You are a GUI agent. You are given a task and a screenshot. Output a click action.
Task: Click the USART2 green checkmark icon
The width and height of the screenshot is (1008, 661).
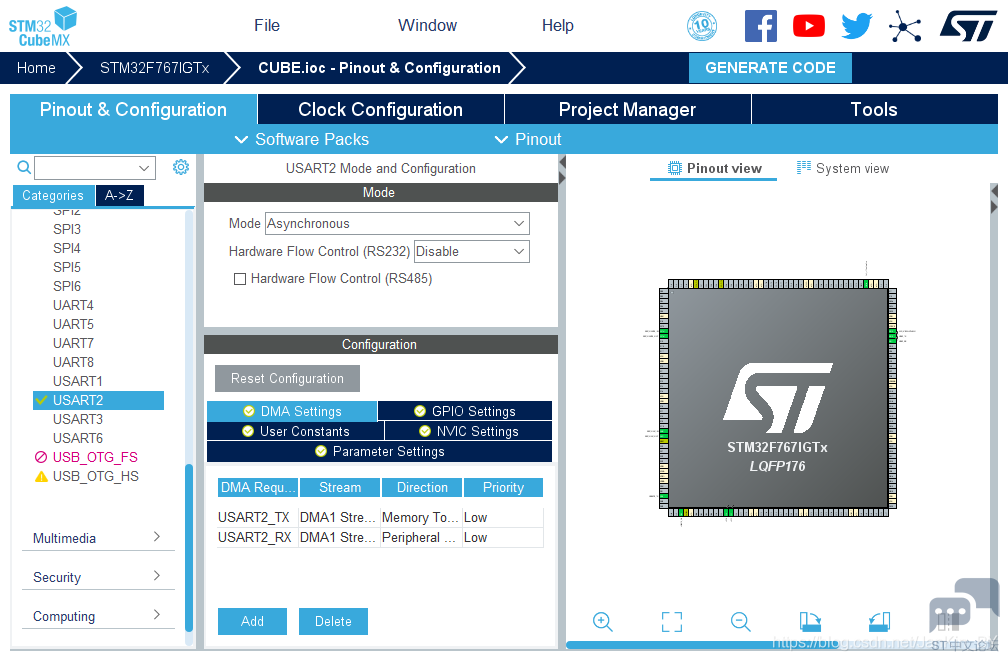[41, 400]
